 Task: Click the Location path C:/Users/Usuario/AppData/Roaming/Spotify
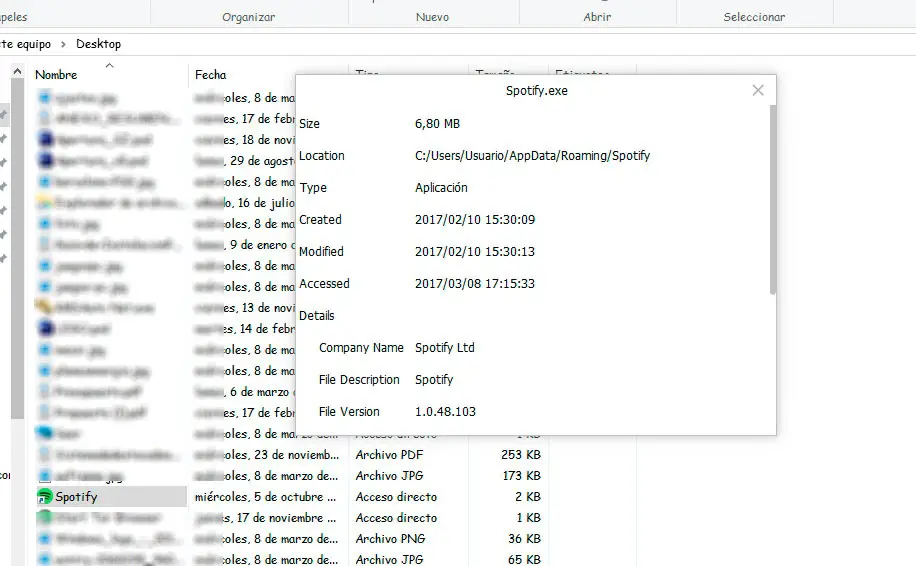[x=532, y=155]
